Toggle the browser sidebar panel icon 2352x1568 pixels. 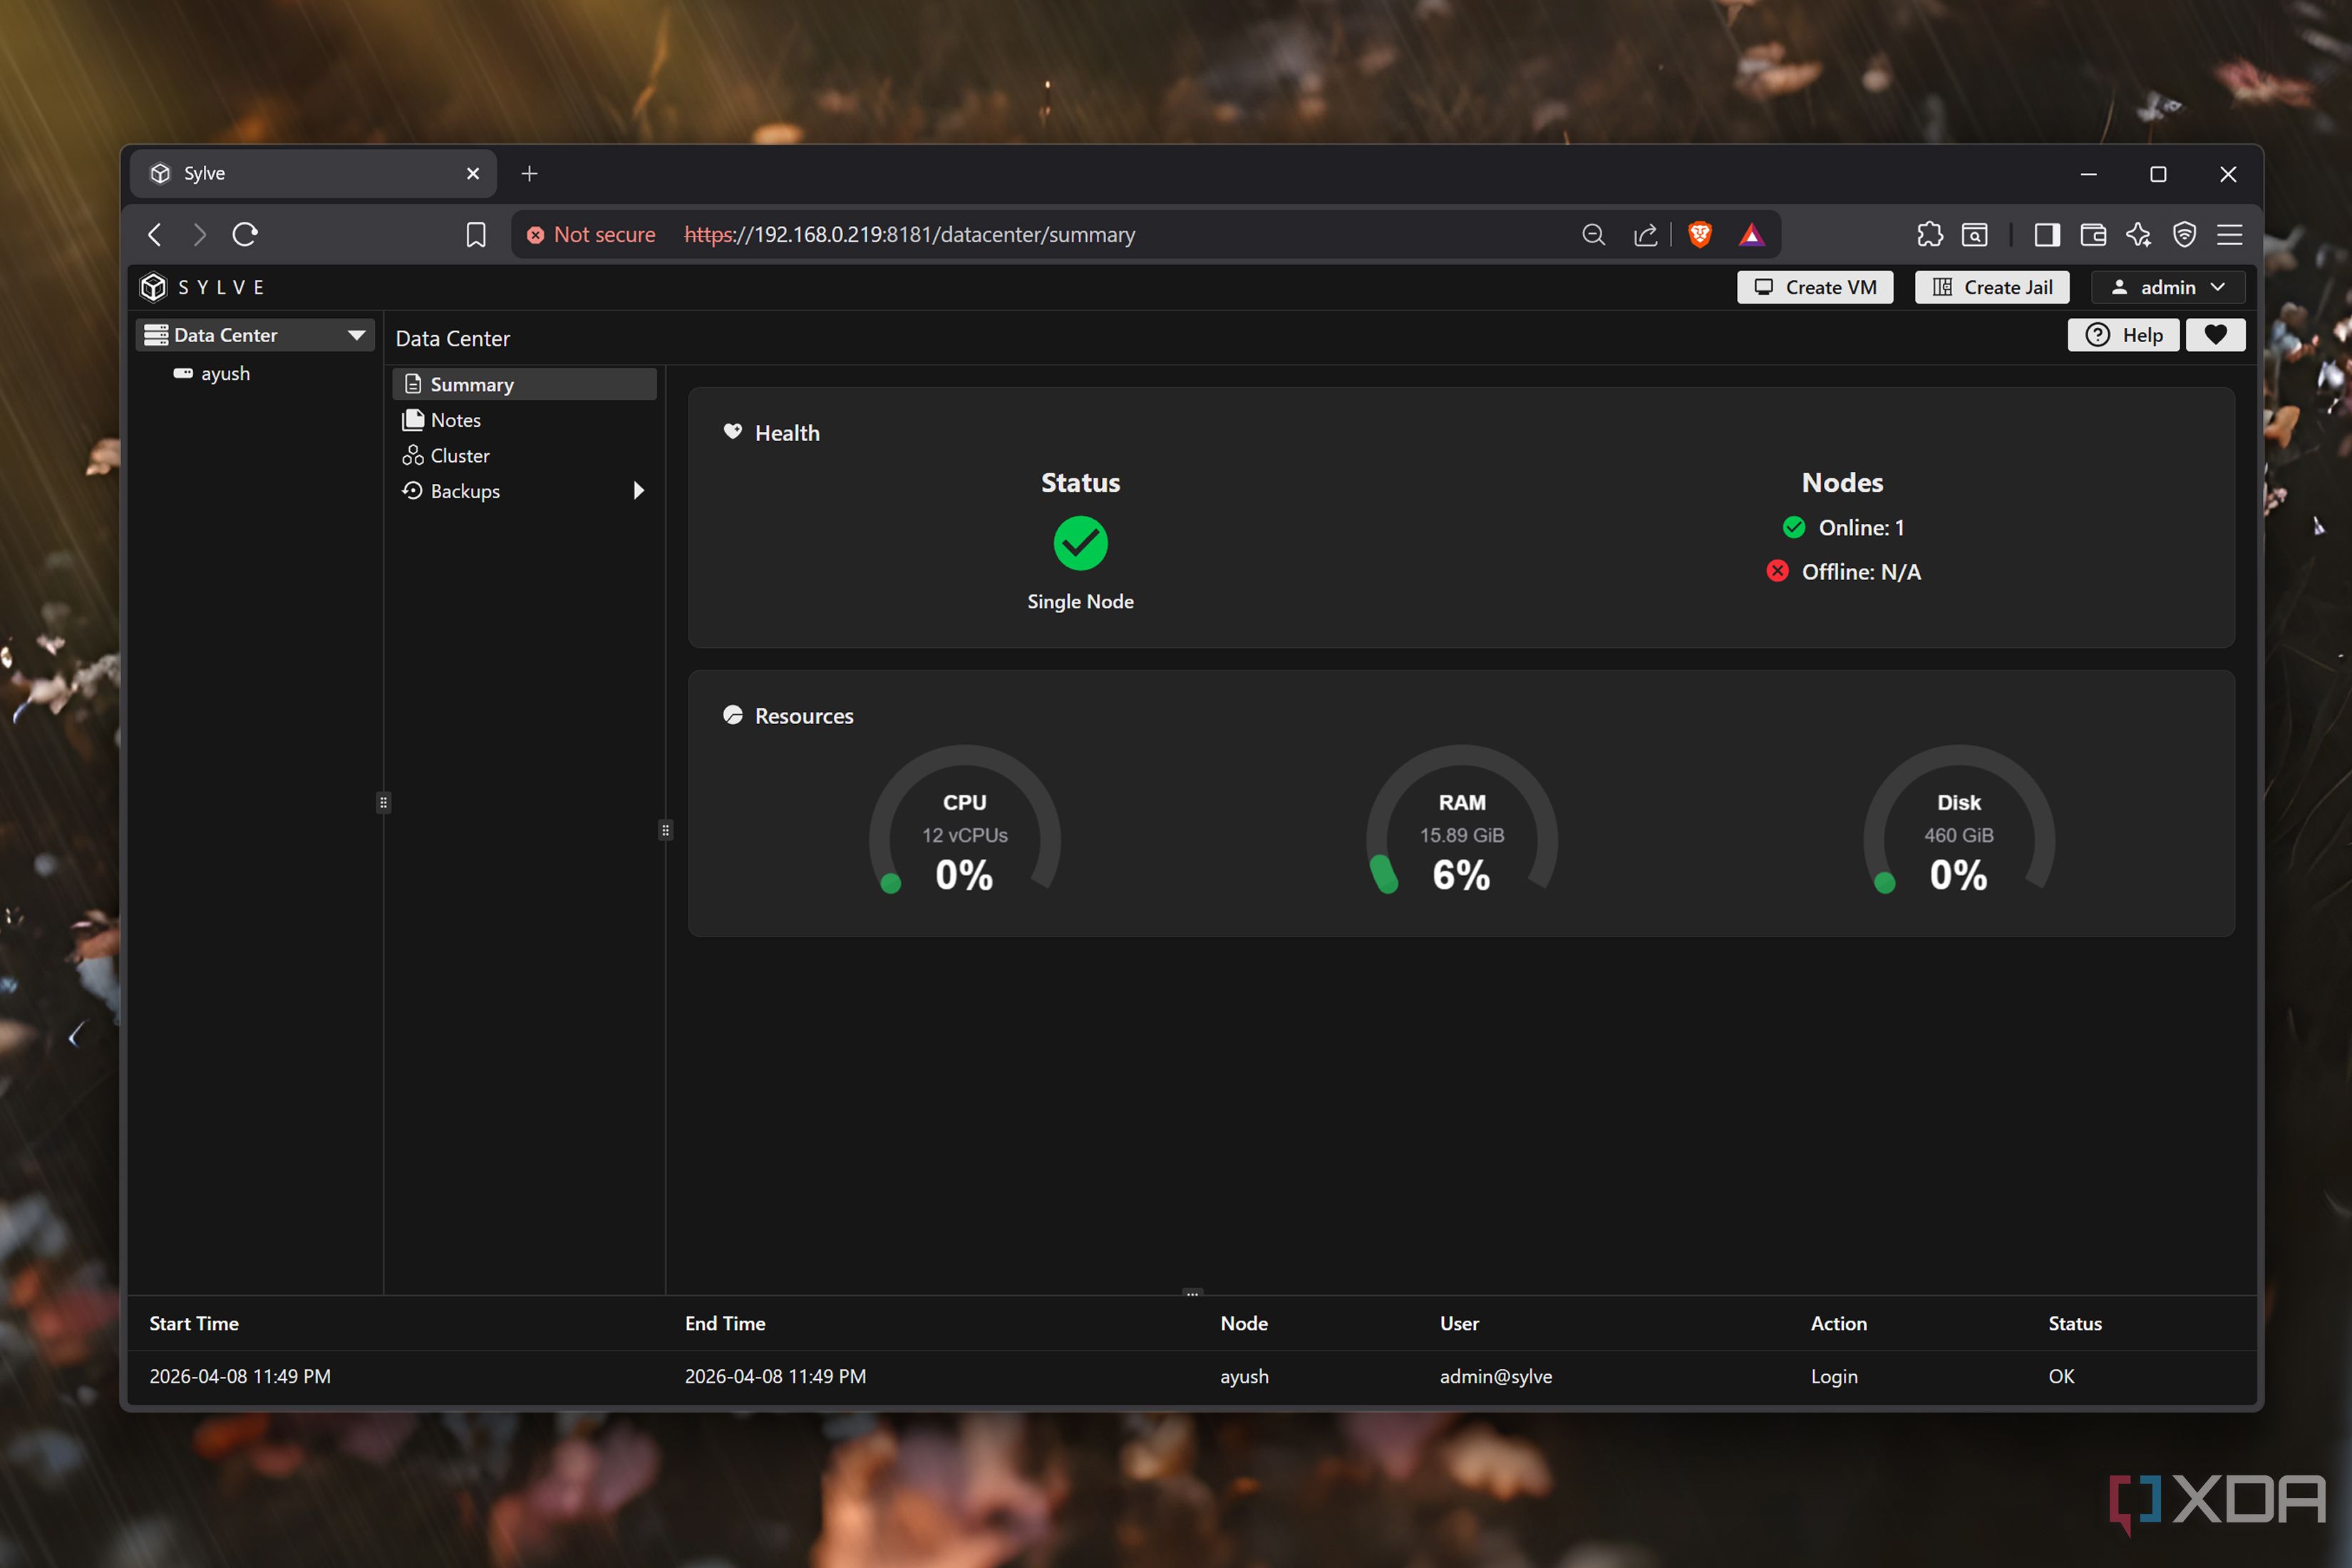coord(2046,234)
